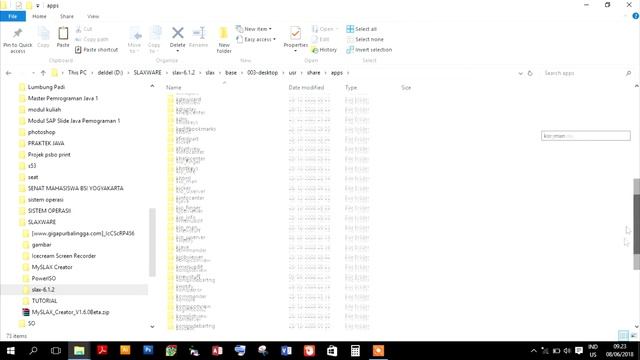
Task: Open the Properties ribbon button
Action: click(x=296, y=40)
